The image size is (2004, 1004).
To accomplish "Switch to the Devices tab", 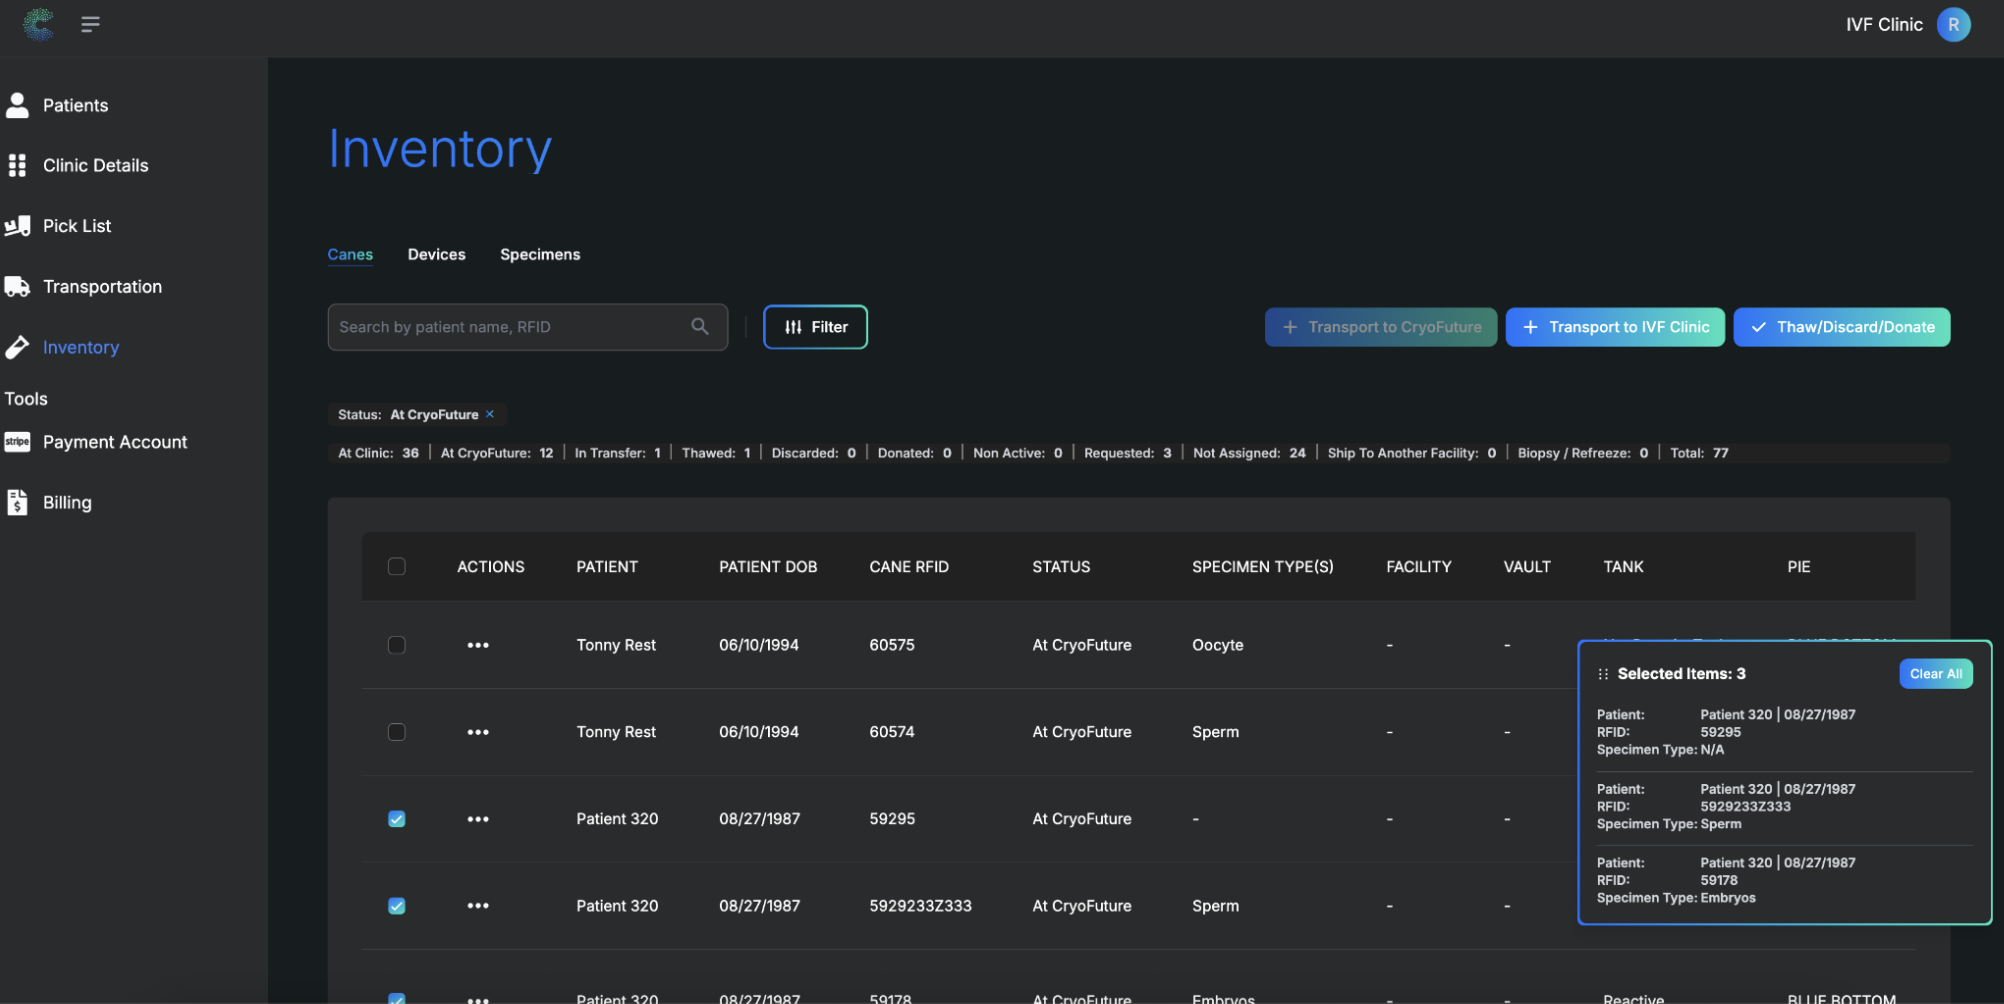I will coord(436,254).
